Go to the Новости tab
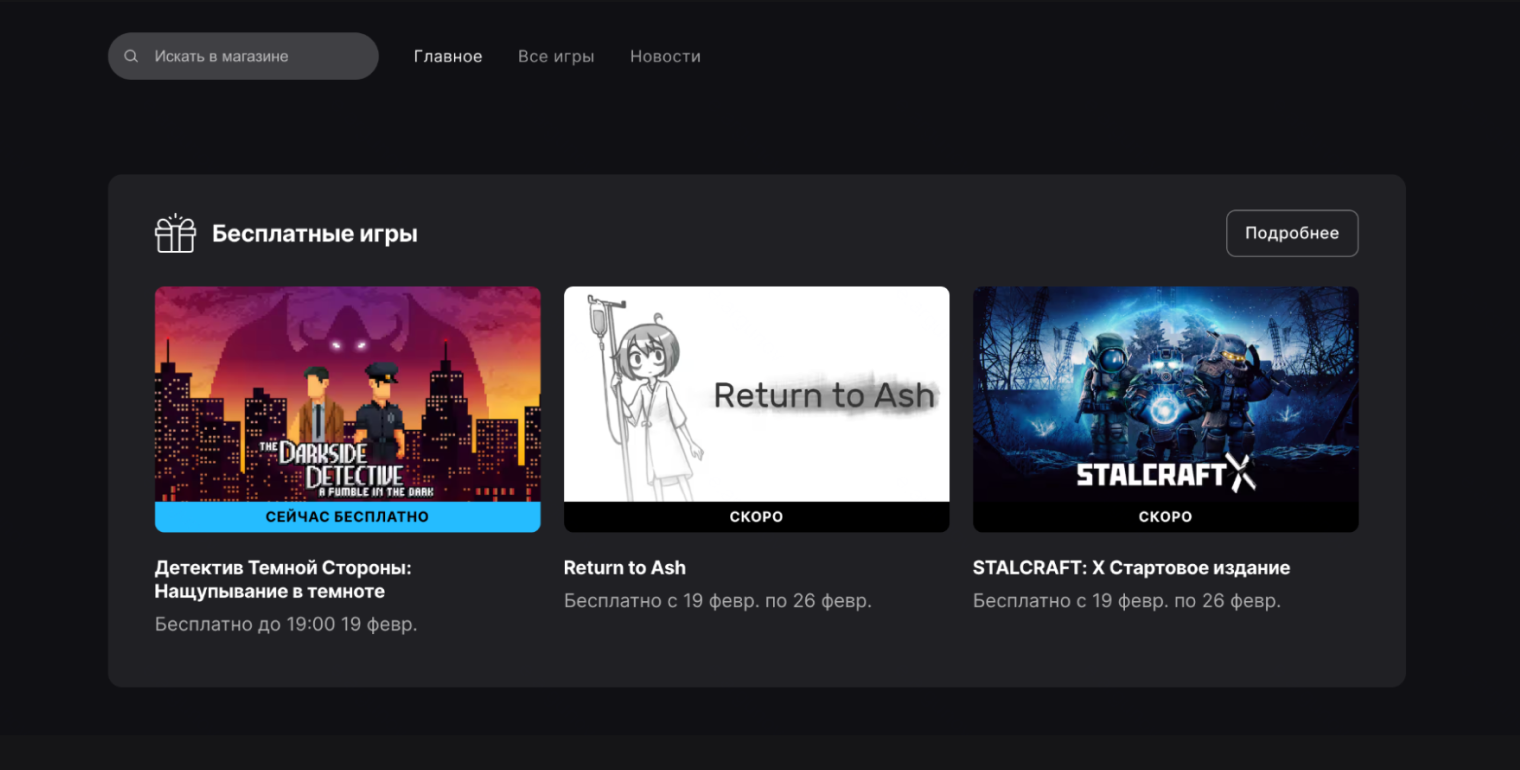Screen dimensions: 1520x770 (665, 56)
